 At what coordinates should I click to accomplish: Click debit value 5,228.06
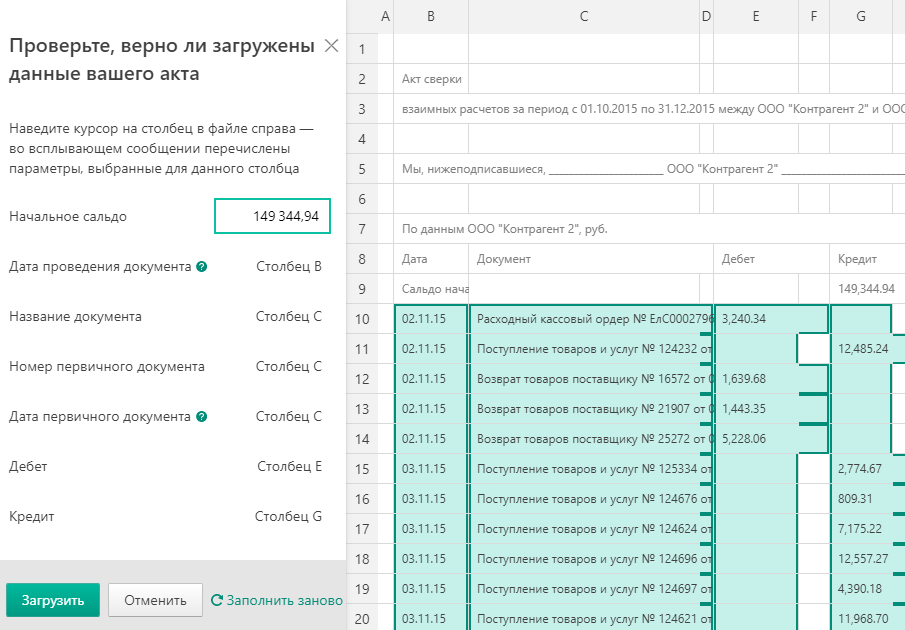772,439
